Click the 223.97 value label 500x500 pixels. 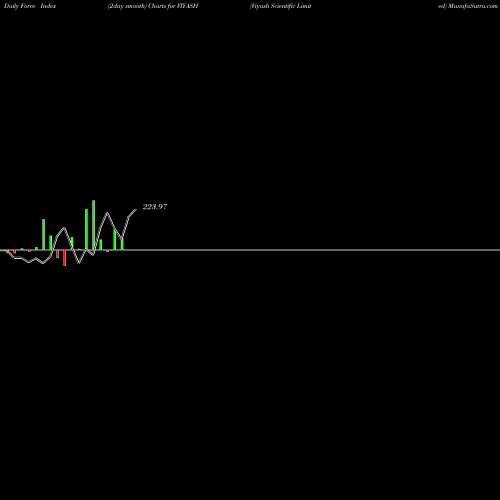[155, 207]
